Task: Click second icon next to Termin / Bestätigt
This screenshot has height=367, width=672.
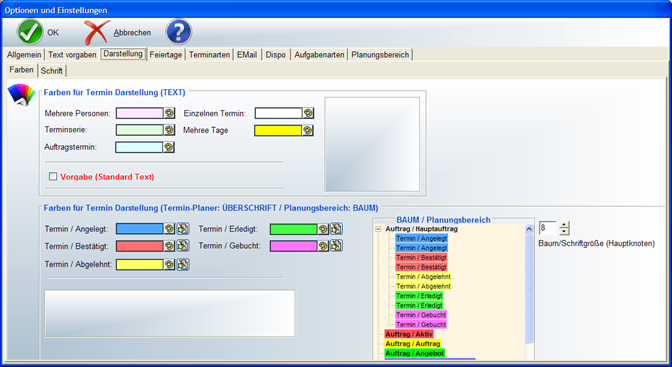Action: pos(183,246)
